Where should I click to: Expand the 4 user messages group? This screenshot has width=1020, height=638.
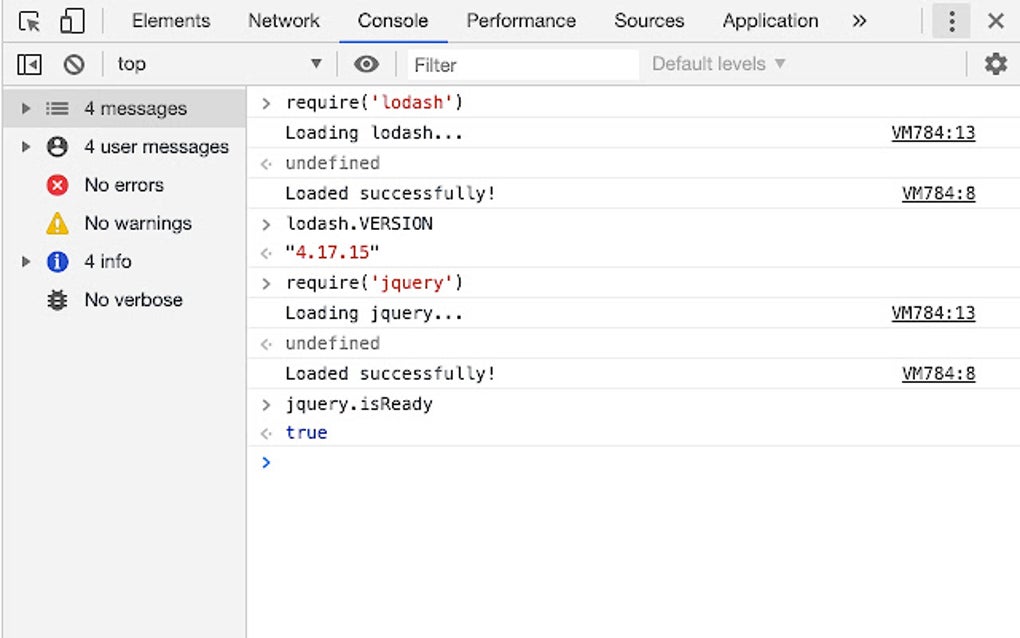[x=27, y=147]
